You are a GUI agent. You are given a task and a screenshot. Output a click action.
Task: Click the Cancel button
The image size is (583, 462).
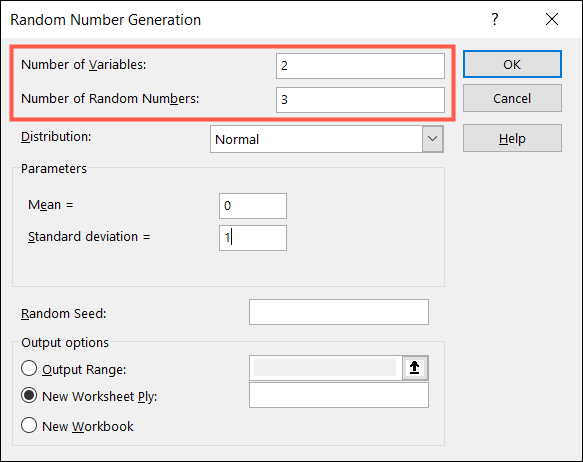(512, 98)
